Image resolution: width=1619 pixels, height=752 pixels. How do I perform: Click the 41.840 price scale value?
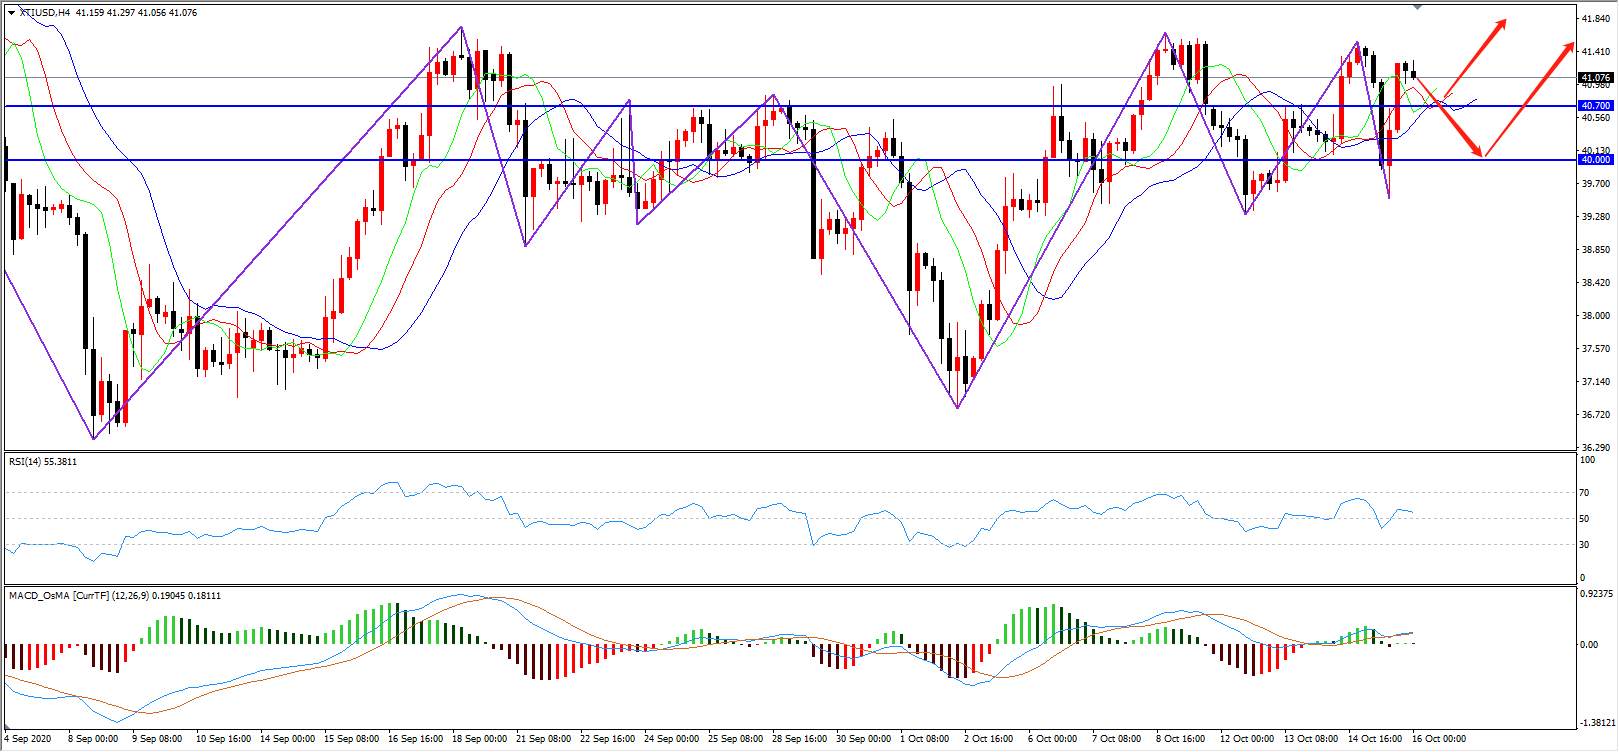(1596, 18)
